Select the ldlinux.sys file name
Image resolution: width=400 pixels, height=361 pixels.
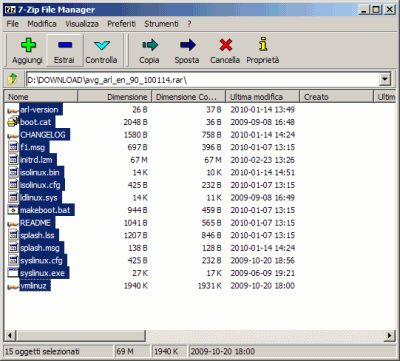click(39, 198)
